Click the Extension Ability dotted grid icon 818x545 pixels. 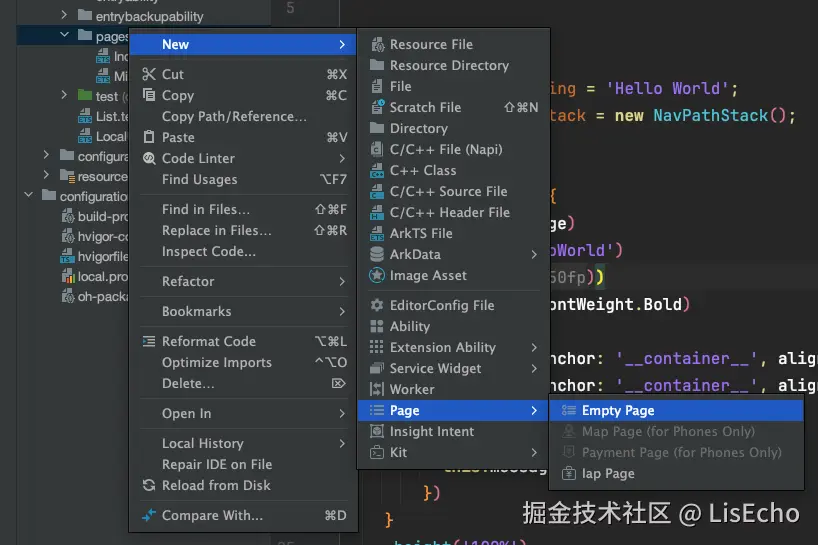coord(377,347)
